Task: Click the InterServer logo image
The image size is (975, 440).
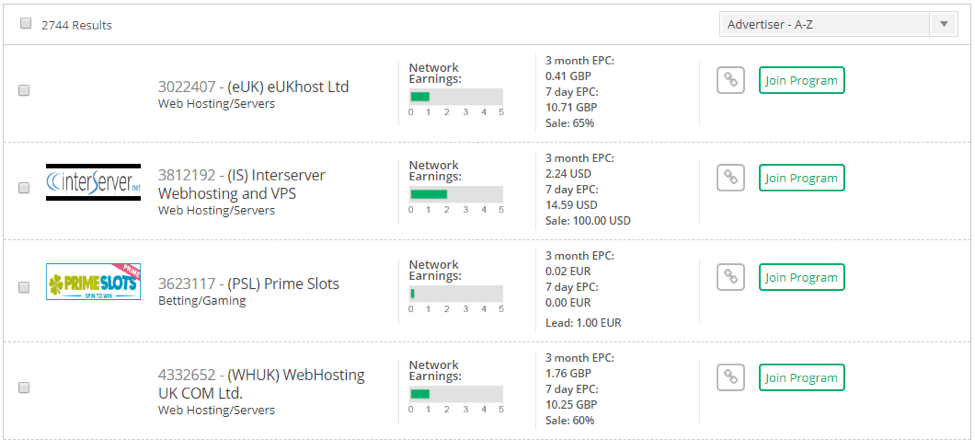Action: tap(93, 183)
